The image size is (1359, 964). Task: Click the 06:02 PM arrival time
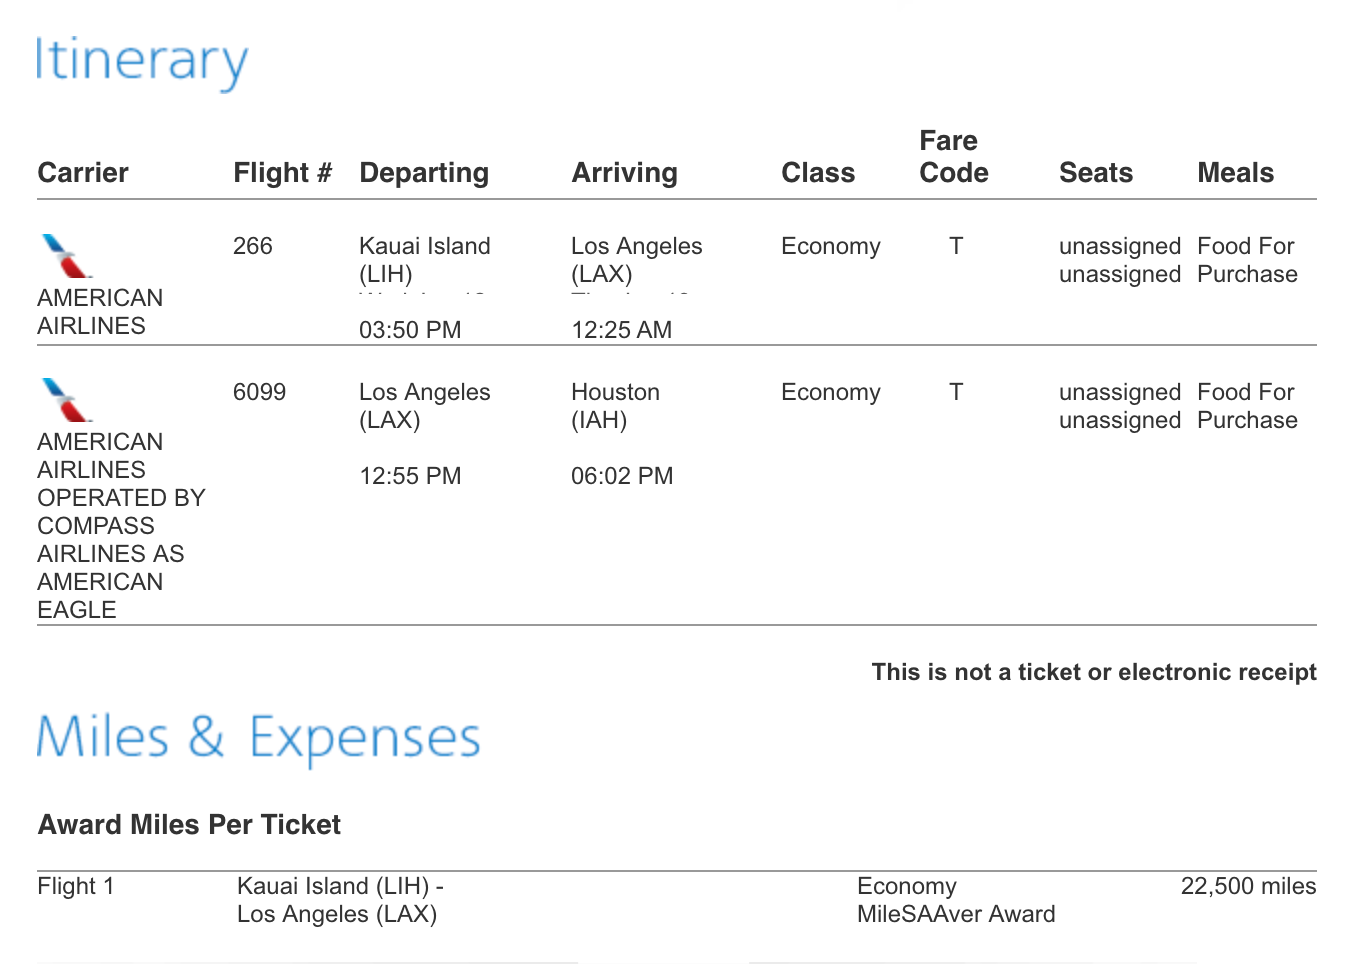coord(622,476)
